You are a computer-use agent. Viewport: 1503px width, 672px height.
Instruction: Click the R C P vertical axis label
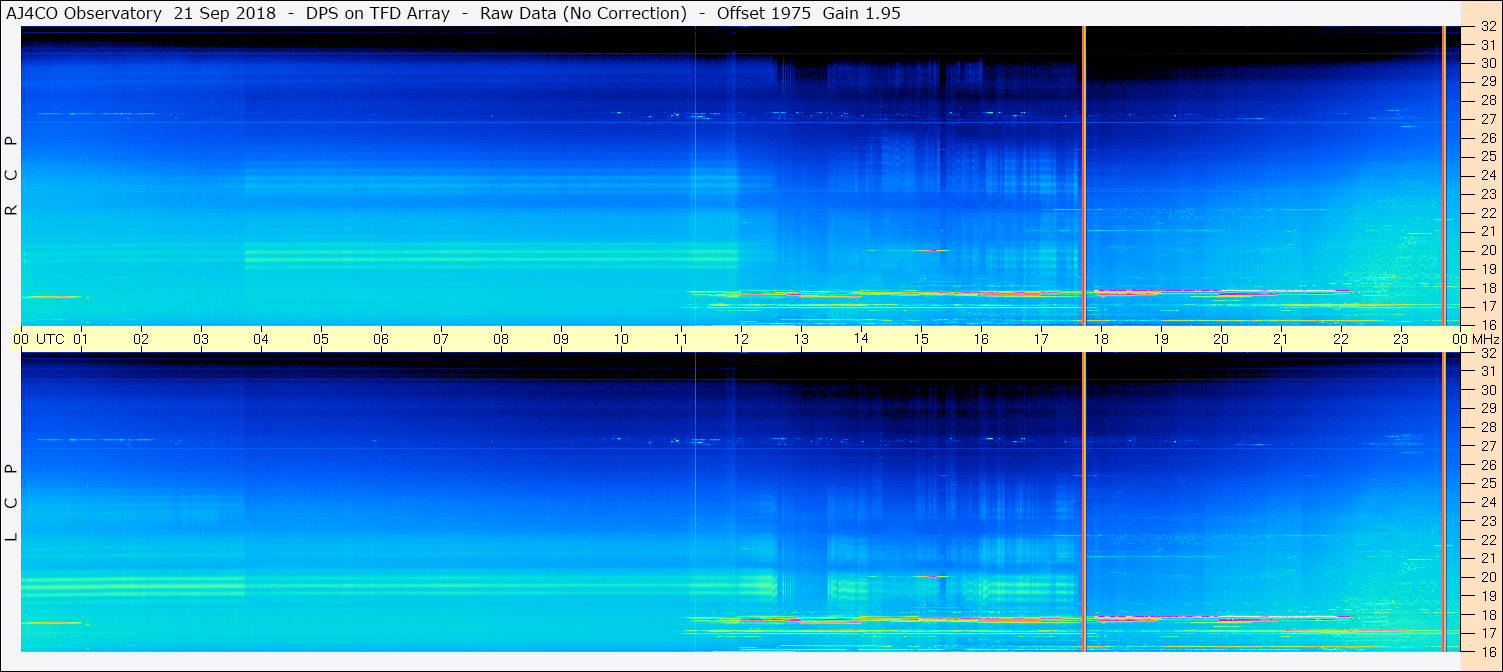click(11, 176)
